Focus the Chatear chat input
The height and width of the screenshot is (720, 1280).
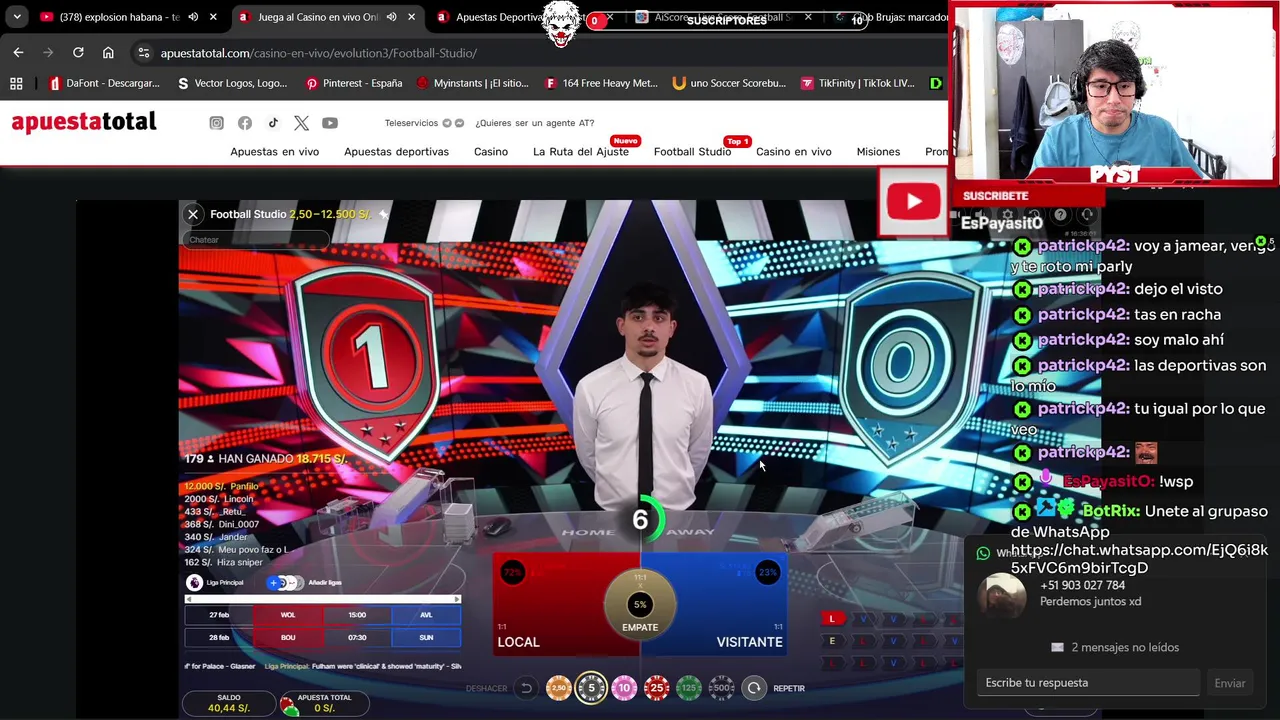(255, 240)
